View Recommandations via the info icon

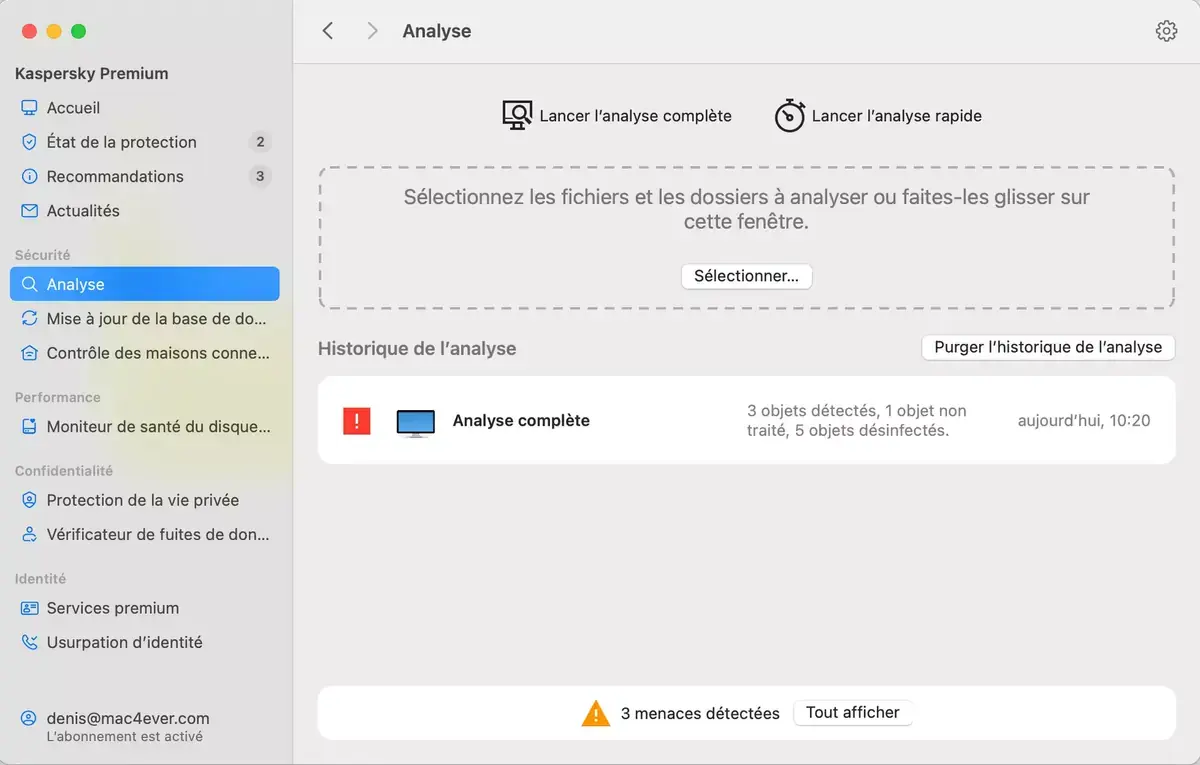click(30, 176)
